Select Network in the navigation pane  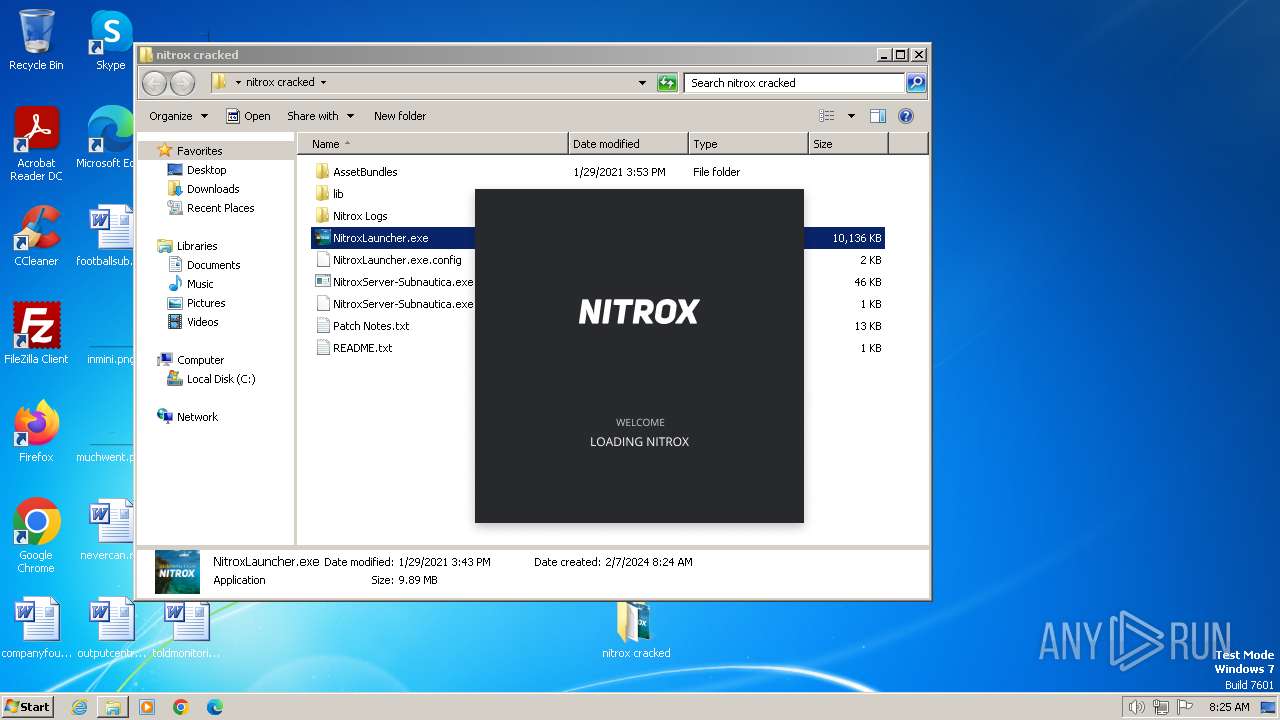(x=196, y=417)
